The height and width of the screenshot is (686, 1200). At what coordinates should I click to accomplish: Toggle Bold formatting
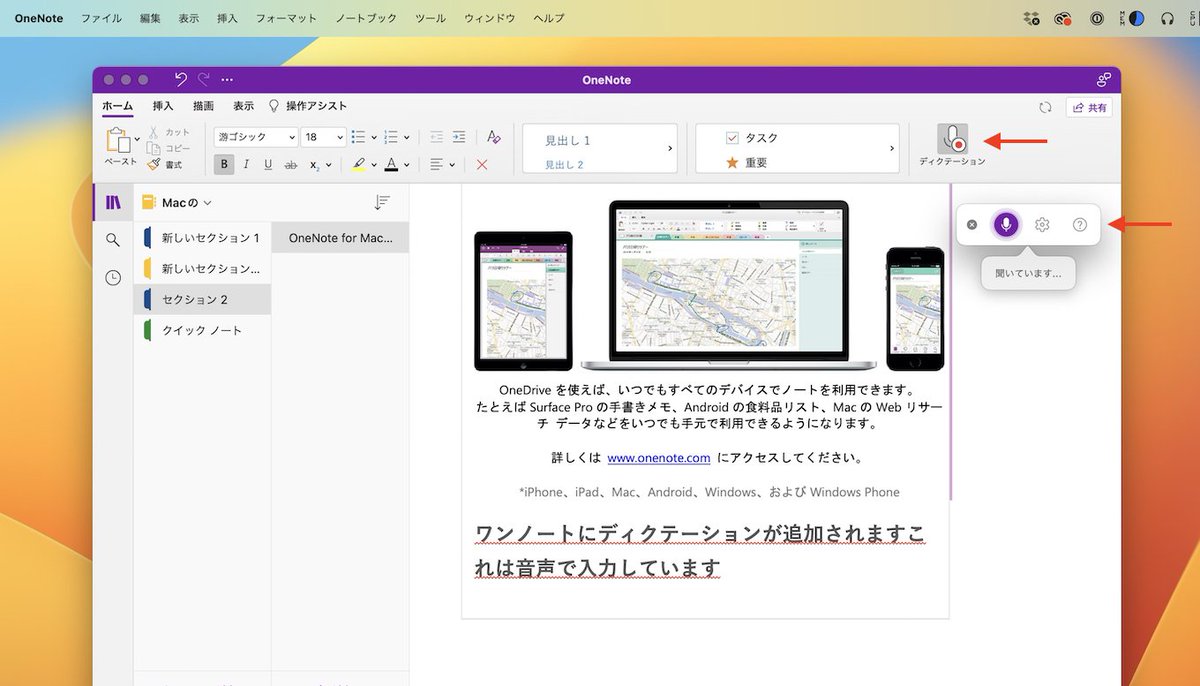224,165
